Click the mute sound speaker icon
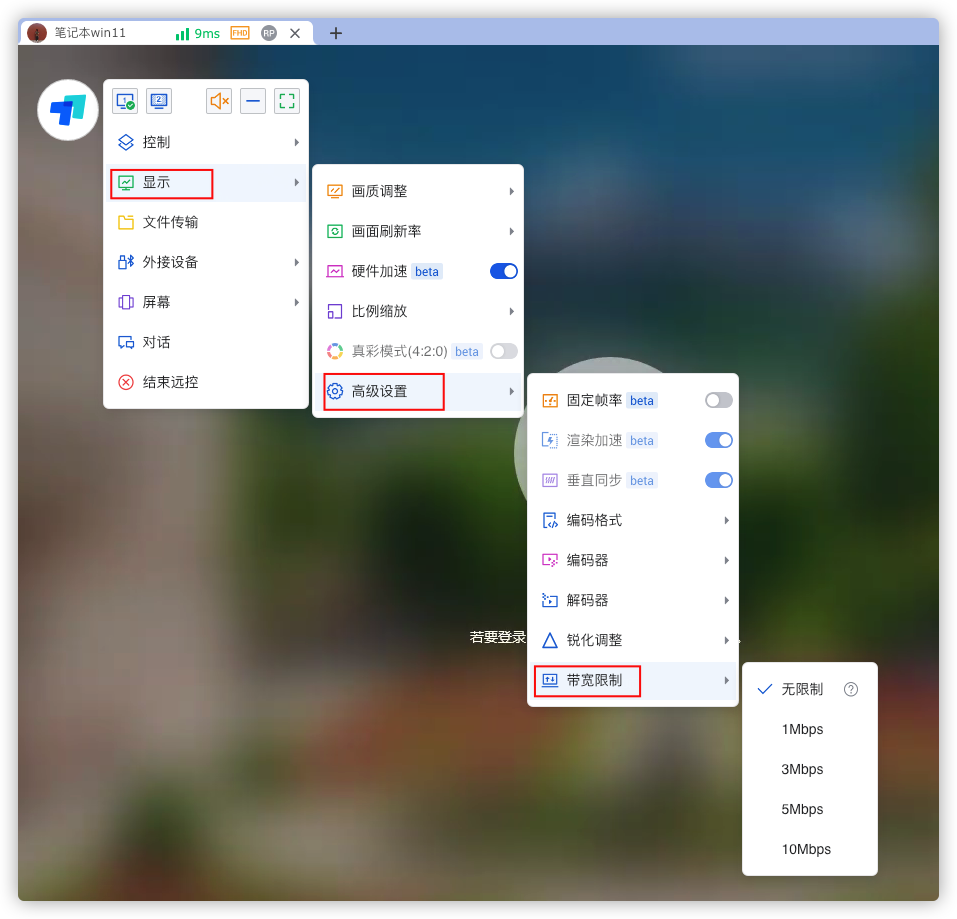The image size is (957, 919). coord(219,101)
